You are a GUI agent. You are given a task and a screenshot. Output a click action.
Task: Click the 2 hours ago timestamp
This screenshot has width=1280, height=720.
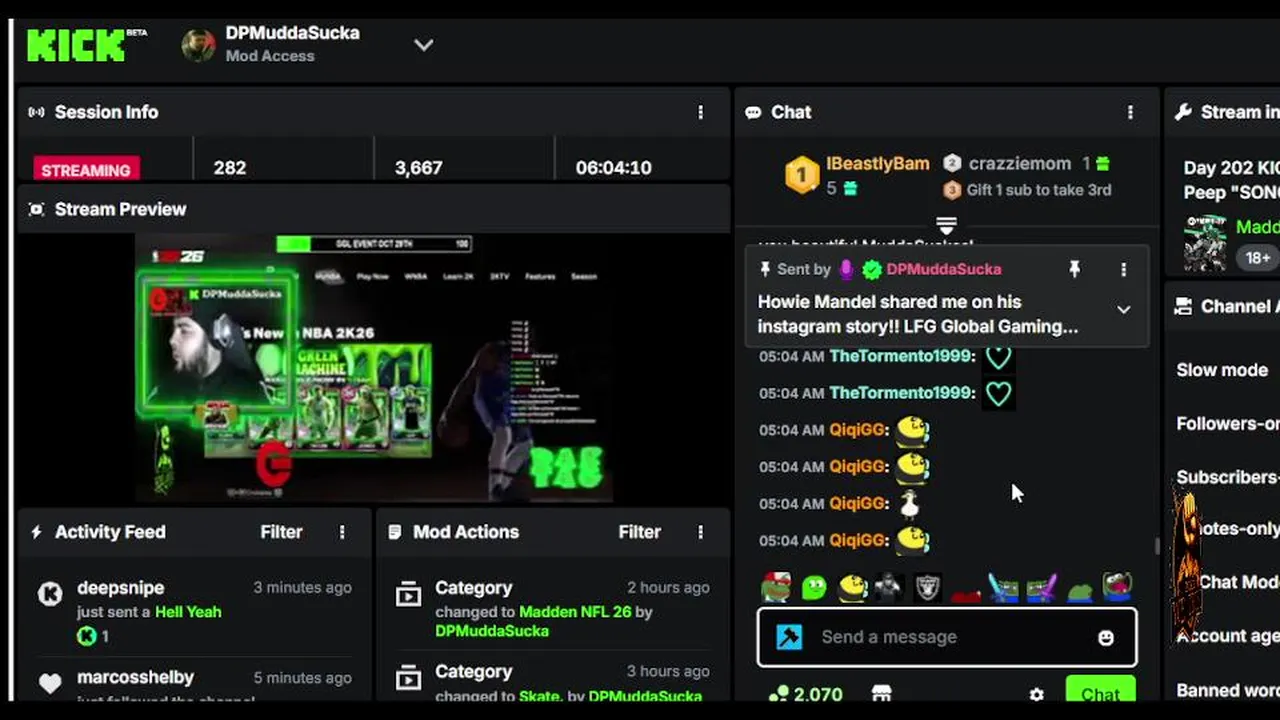pyautogui.click(x=668, y=588)
